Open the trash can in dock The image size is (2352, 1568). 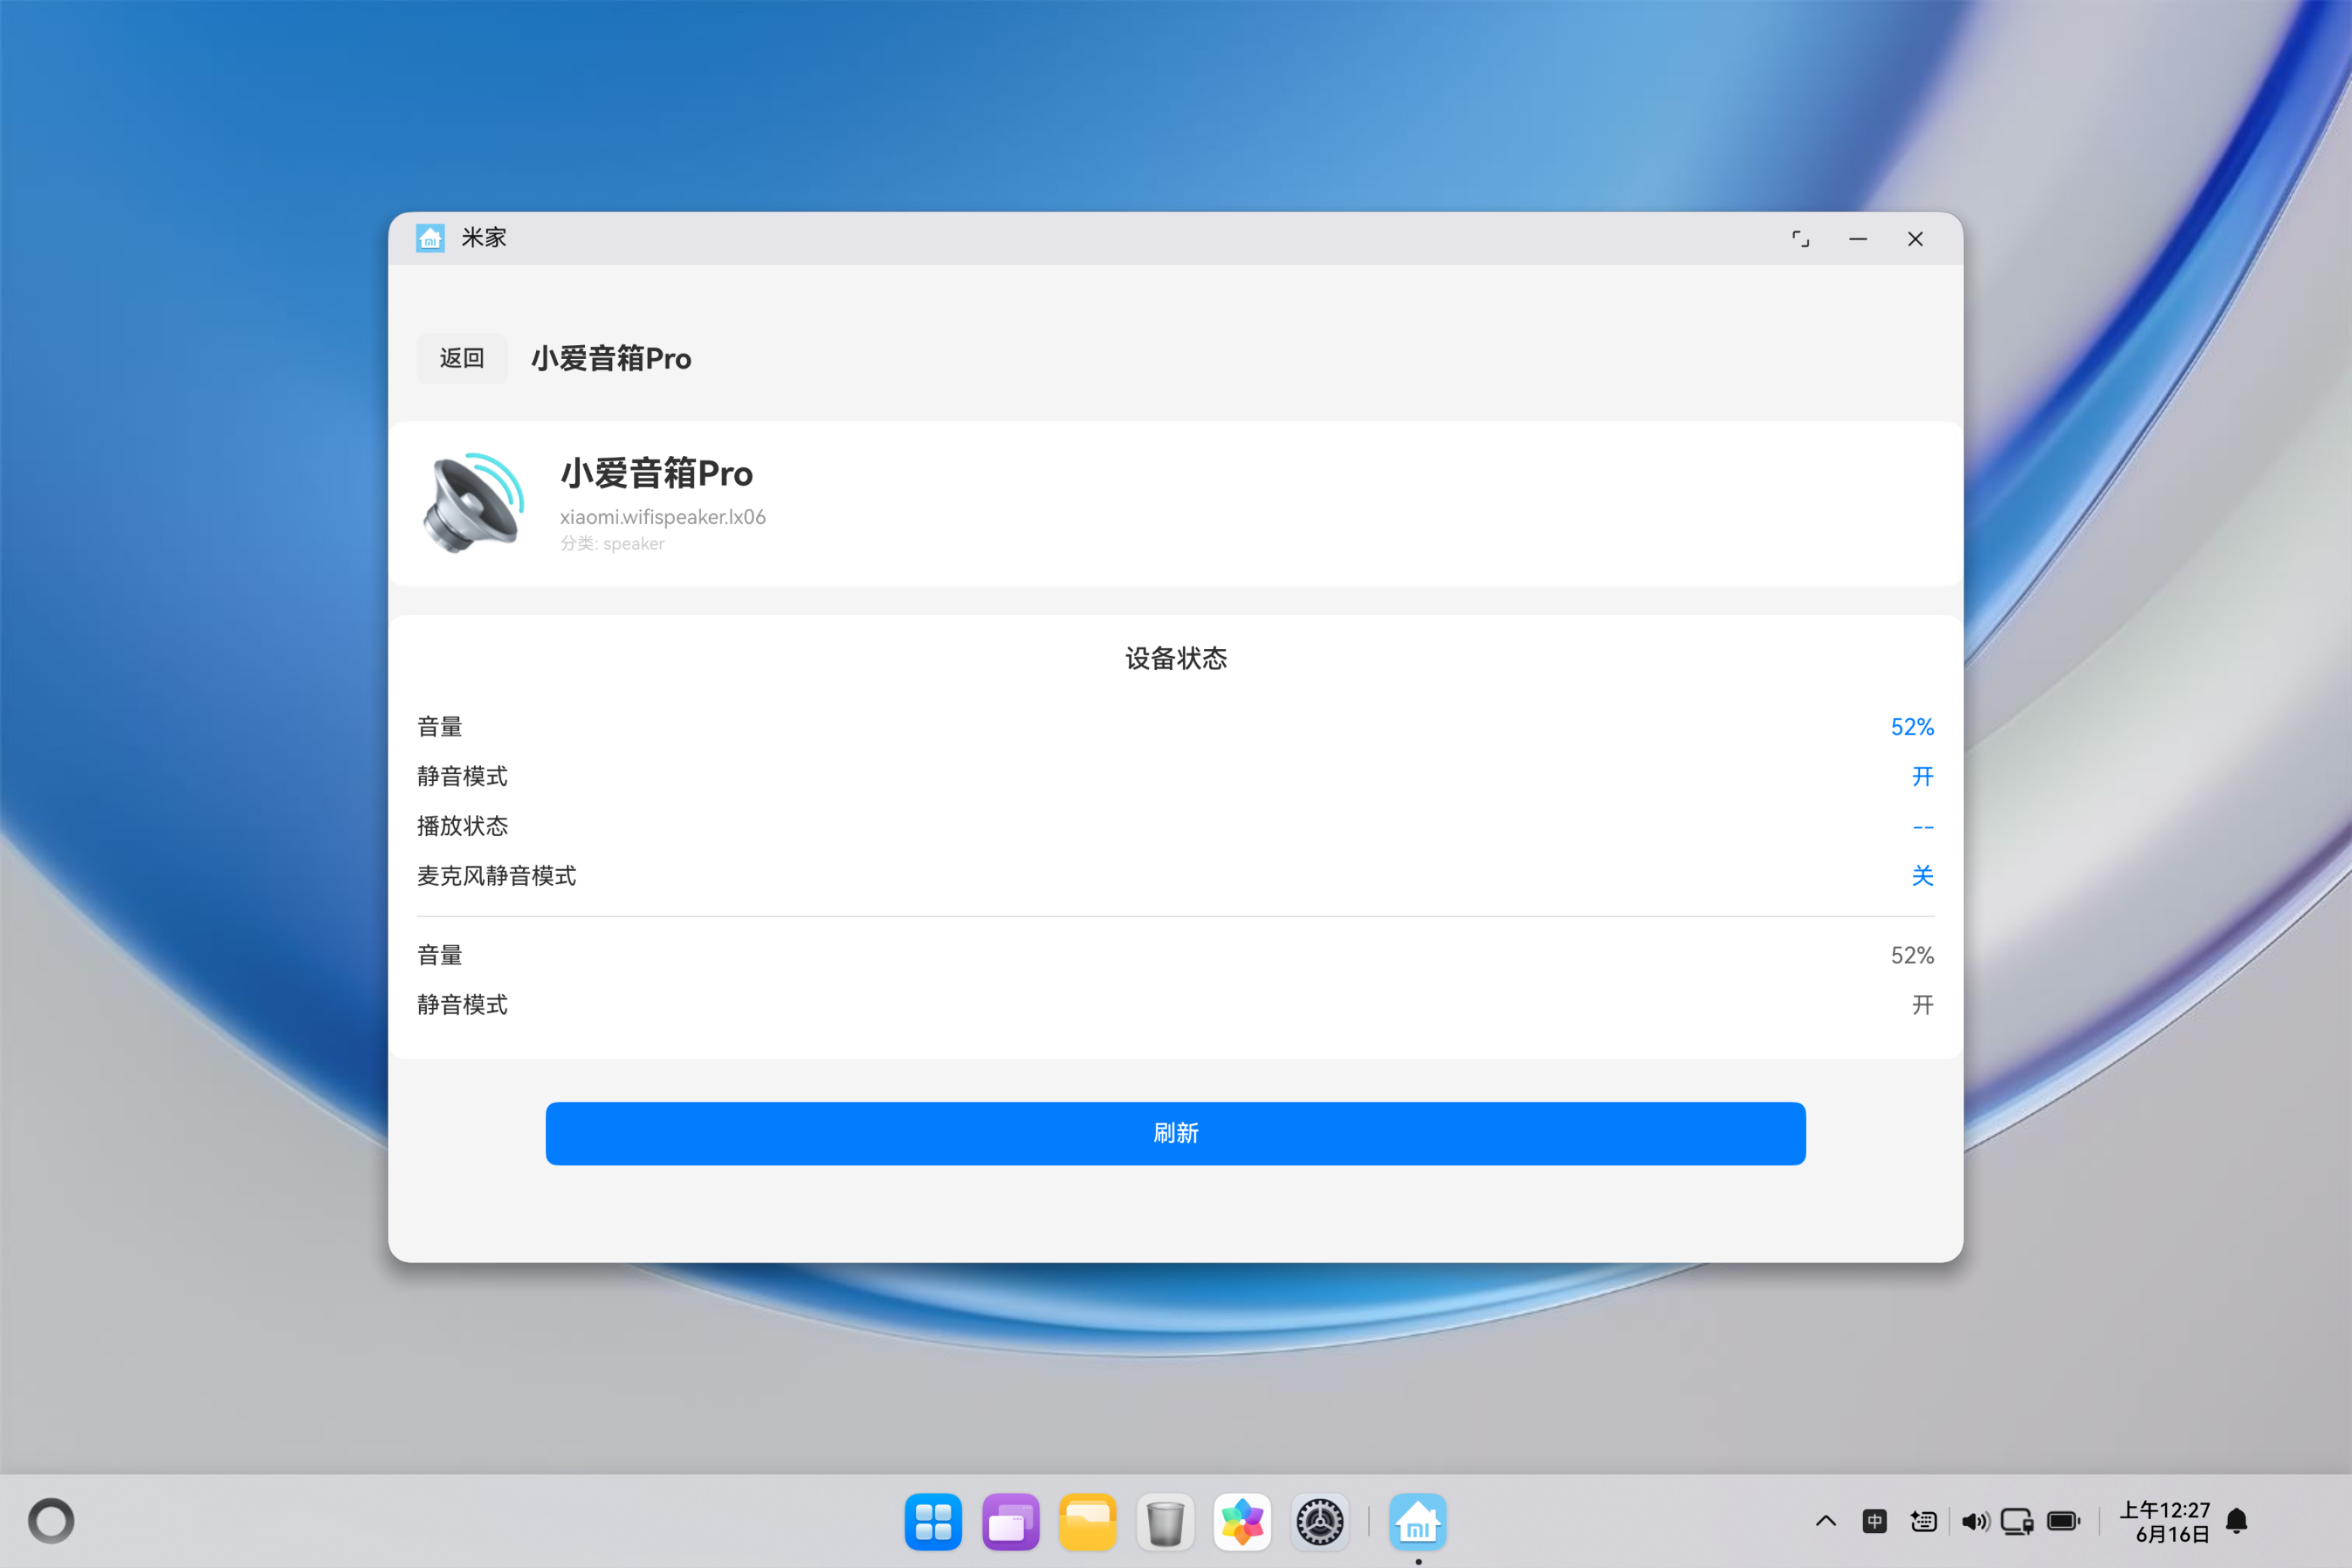pyautogui.click(x=1165, y=1522)
